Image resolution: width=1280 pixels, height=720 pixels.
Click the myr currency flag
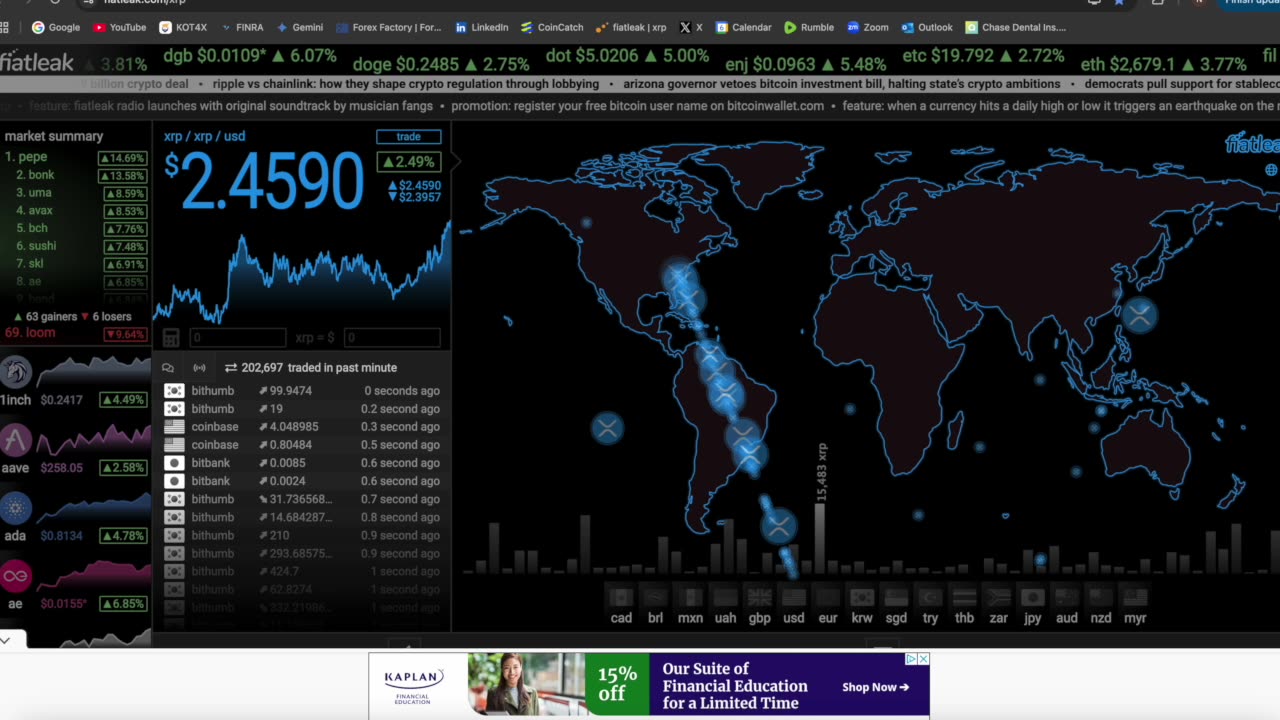1135,597
